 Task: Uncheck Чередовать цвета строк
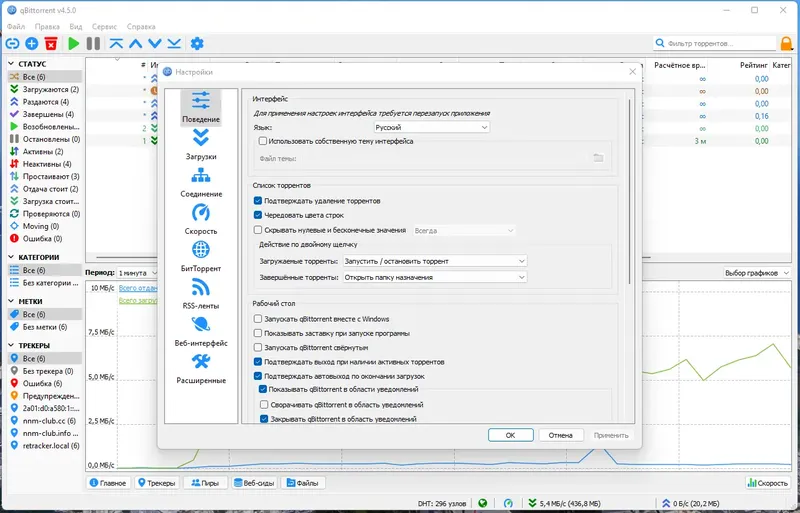click(x=258, y=215)
